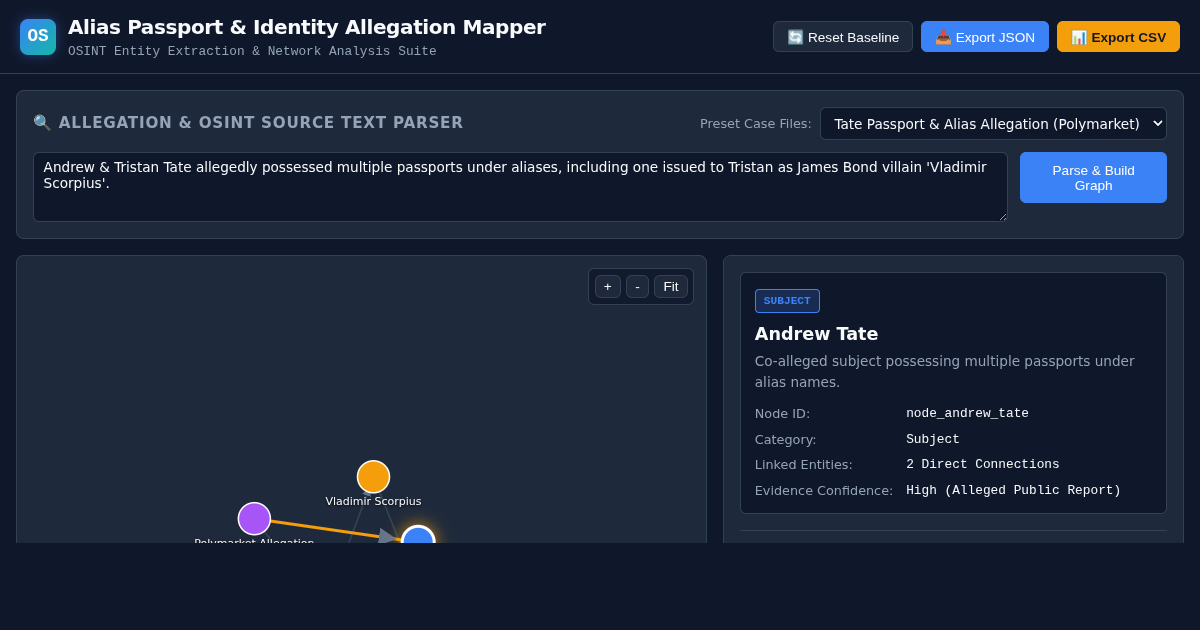This screenshot has width=1200, height=630.
Task: Focus the allegation source text area
Action: click(520, 187)
